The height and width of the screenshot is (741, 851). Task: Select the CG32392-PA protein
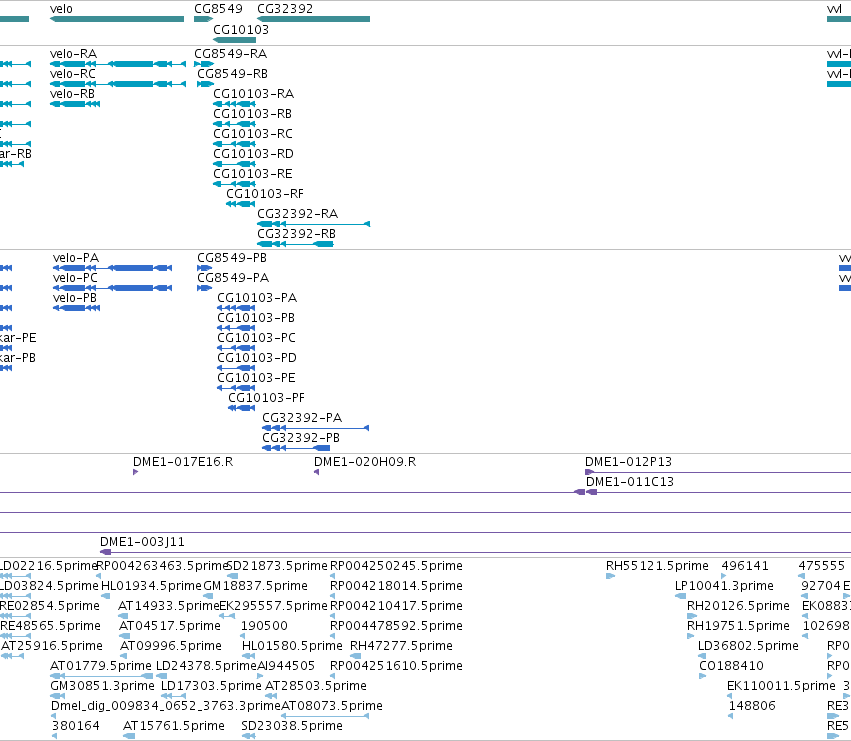point(315,428)
